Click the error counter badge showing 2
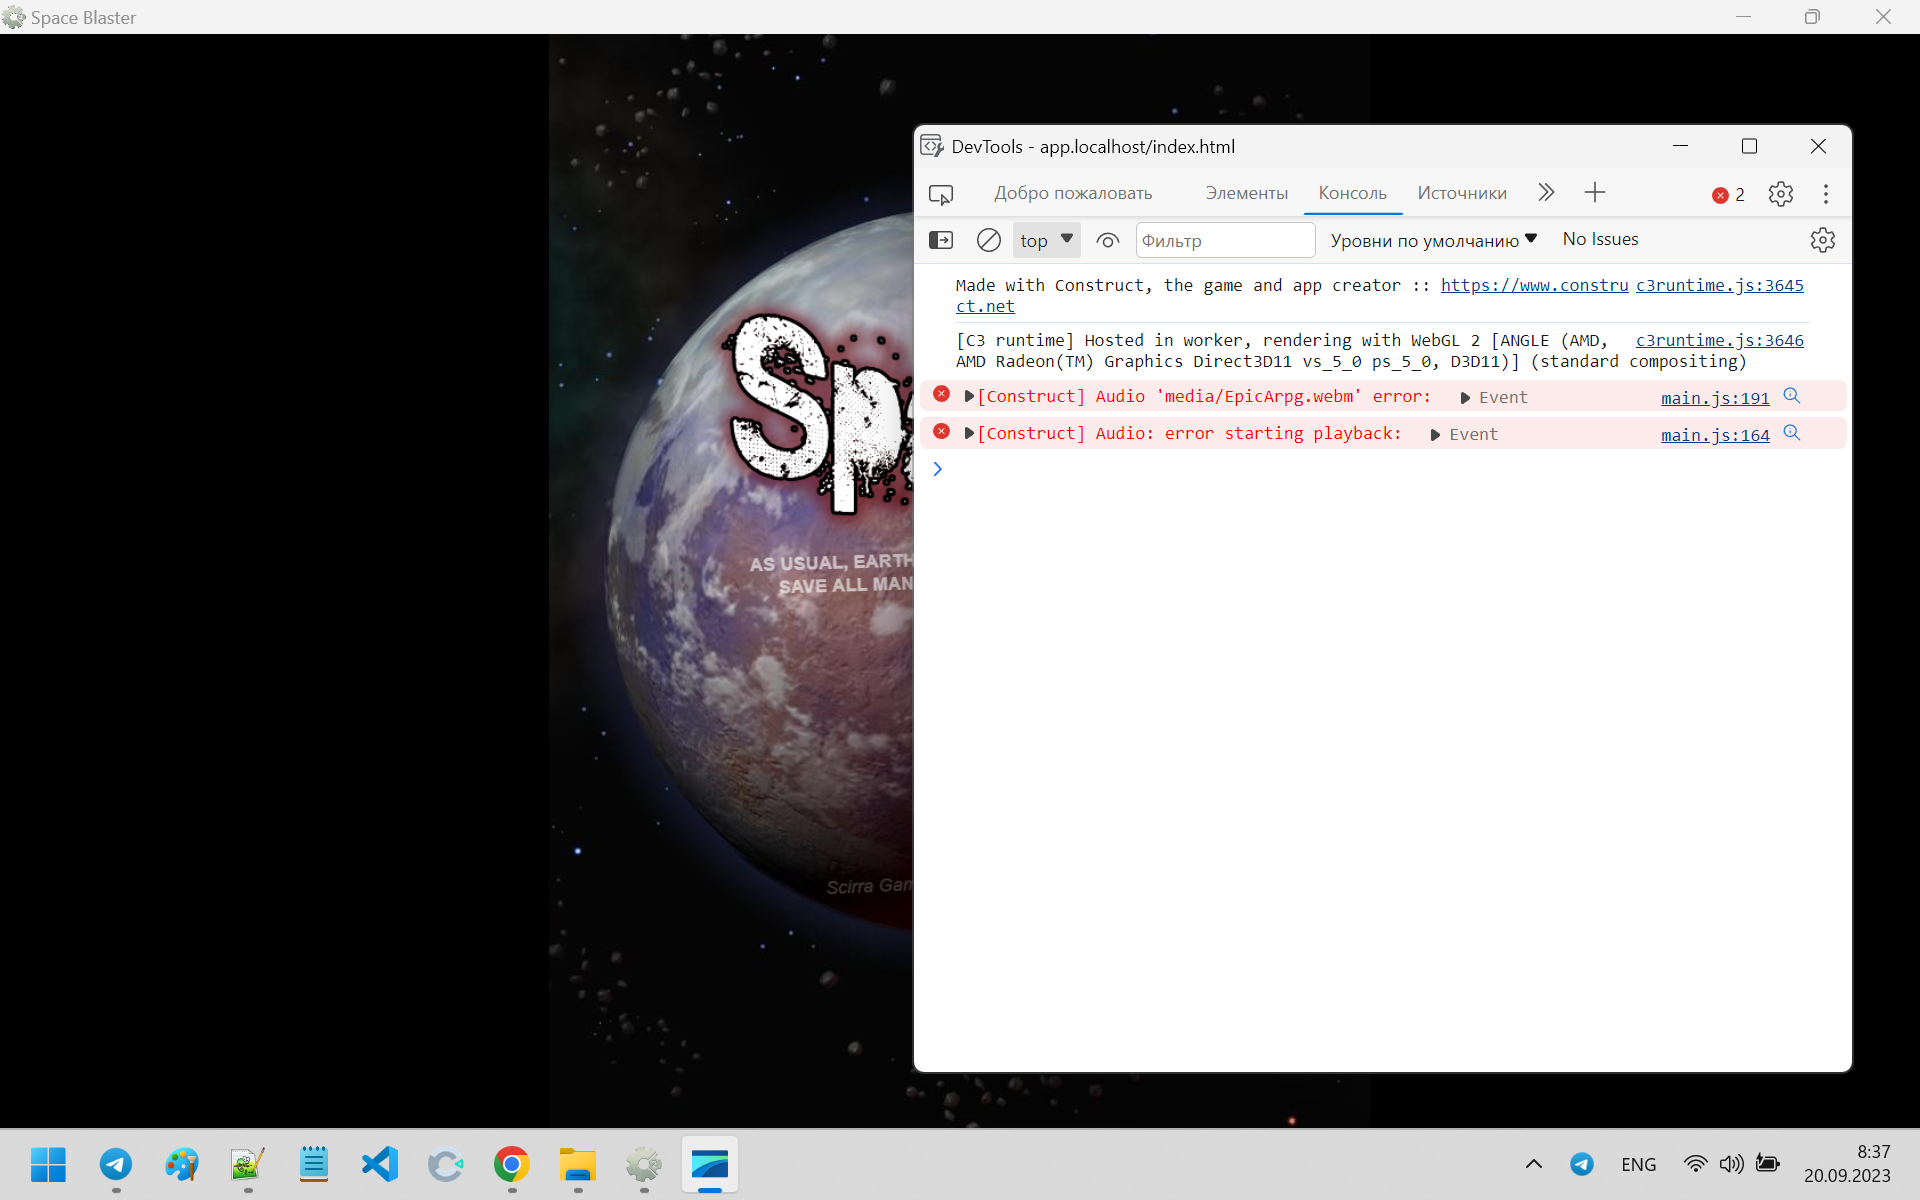The height and width of the screenshot is (1200, 1920). 1727,194
